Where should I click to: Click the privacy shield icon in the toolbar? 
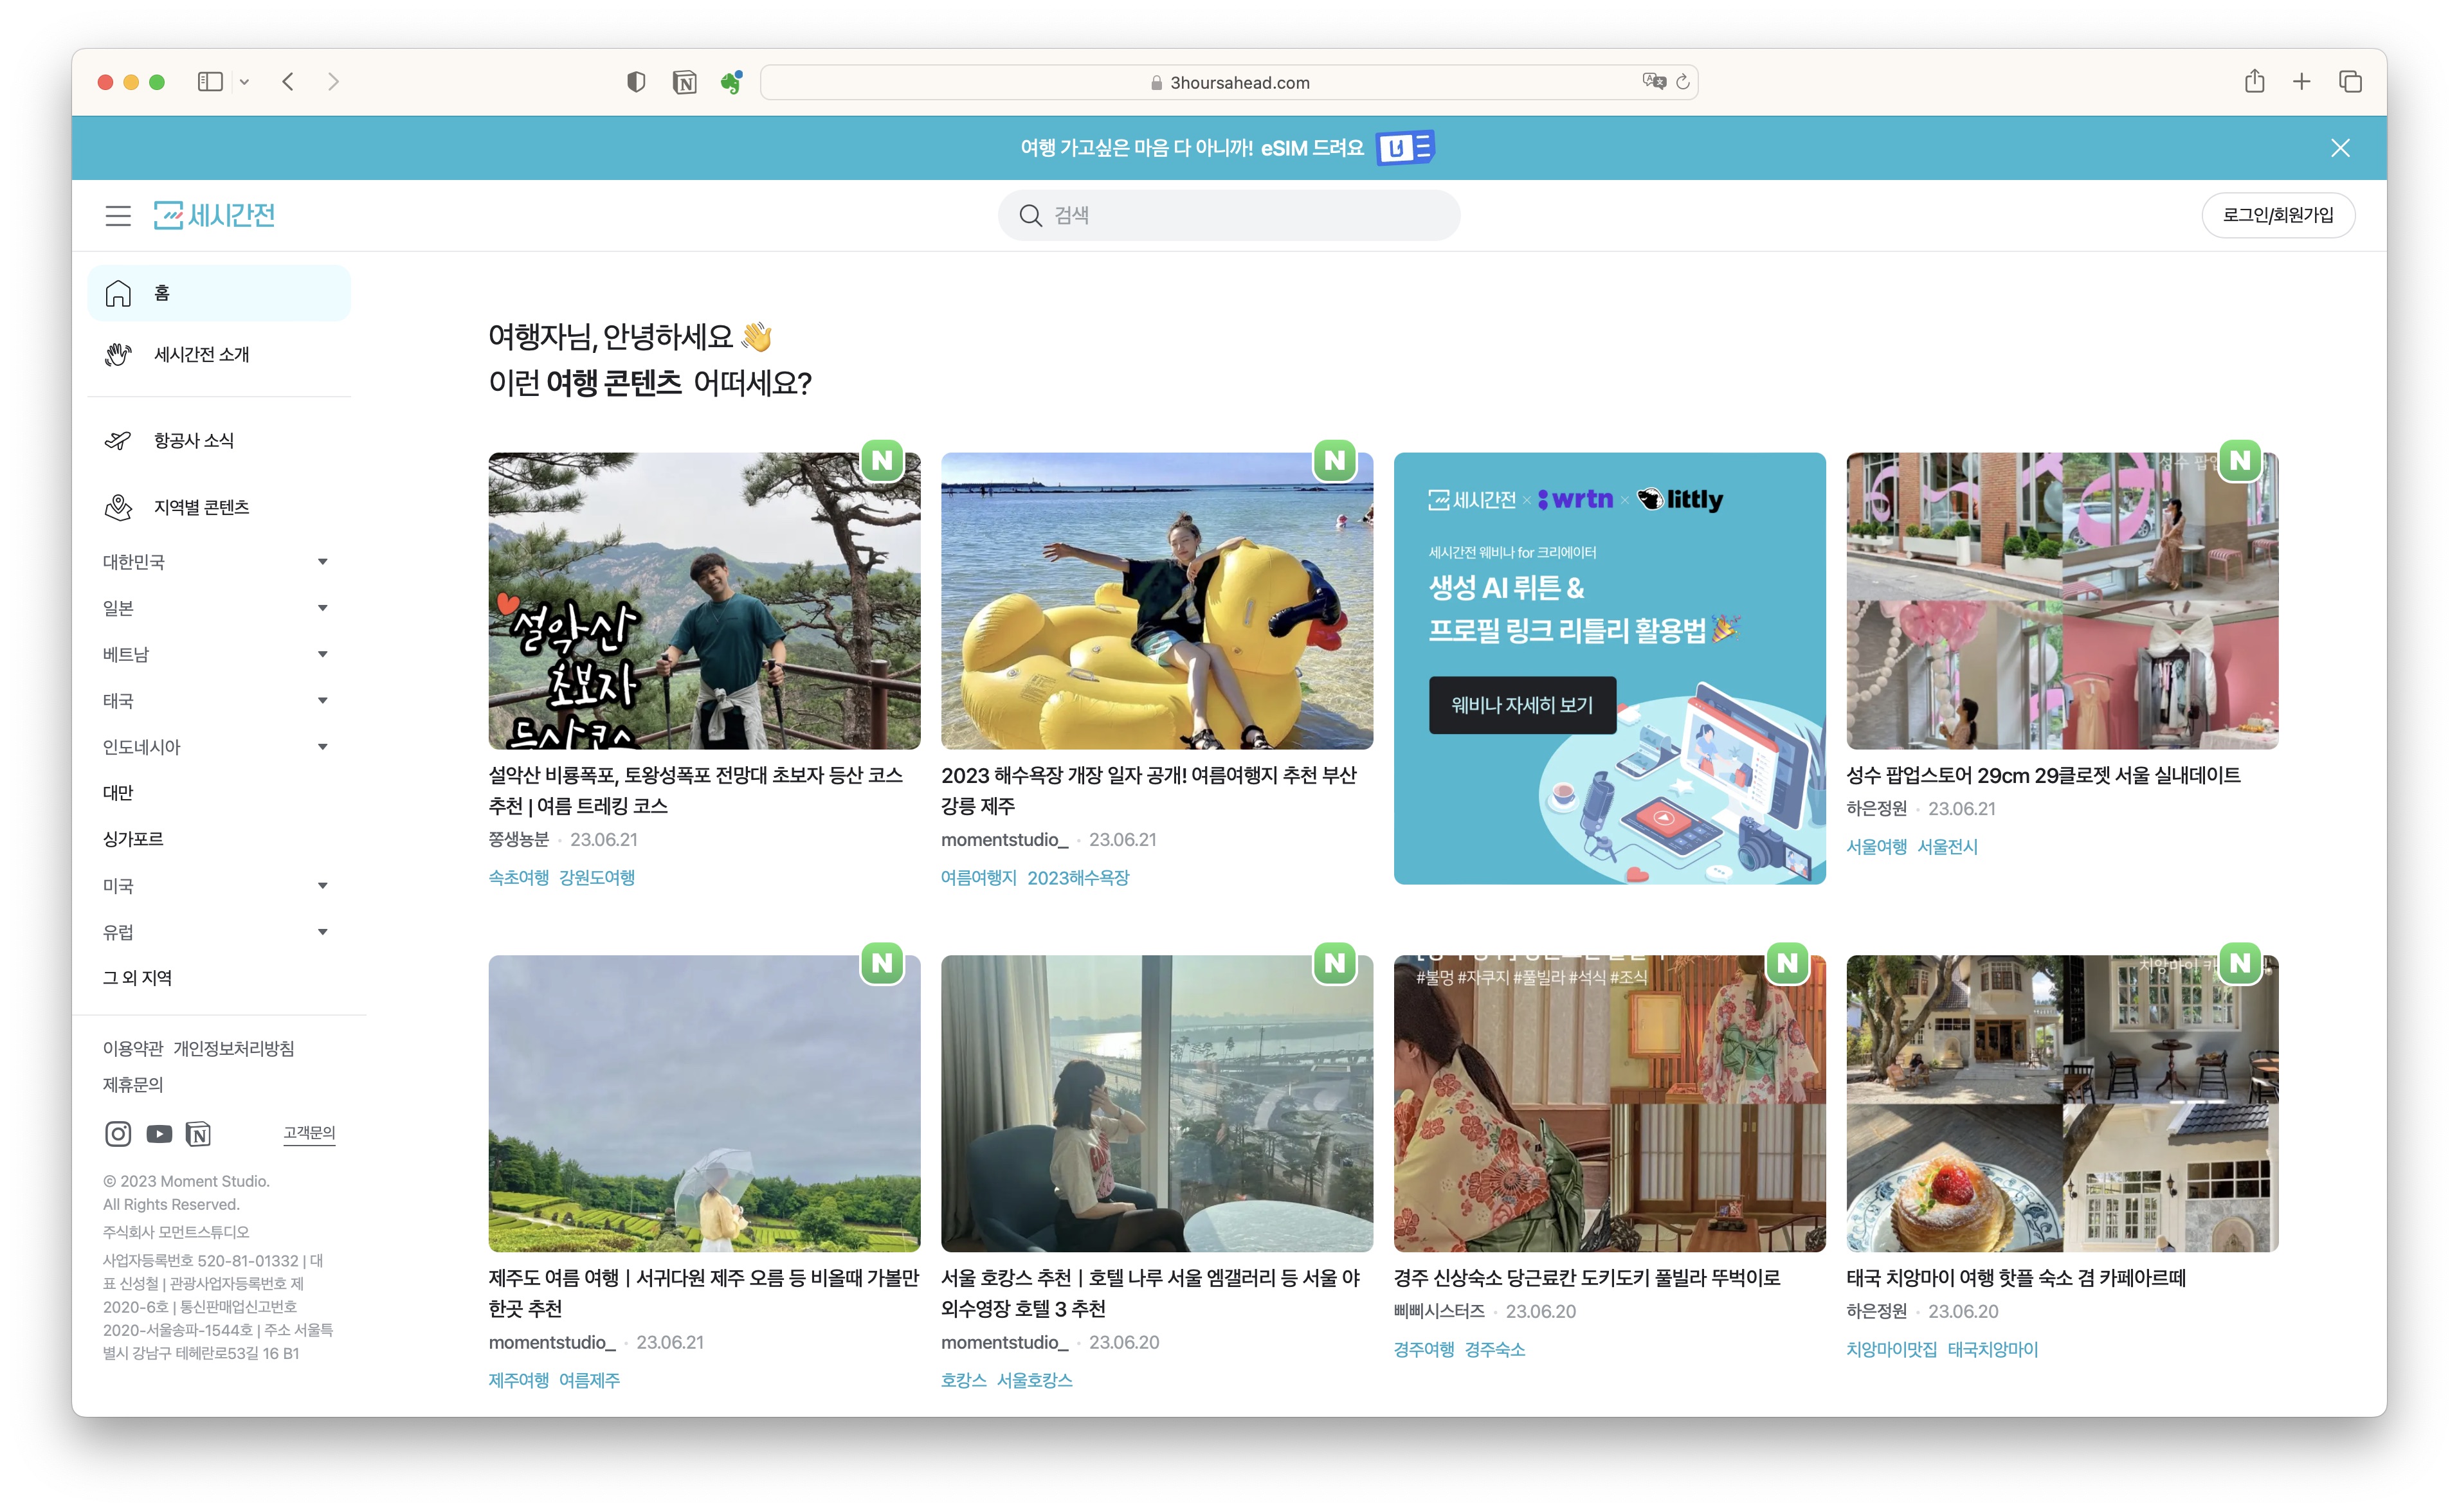[x=636, y=82]
